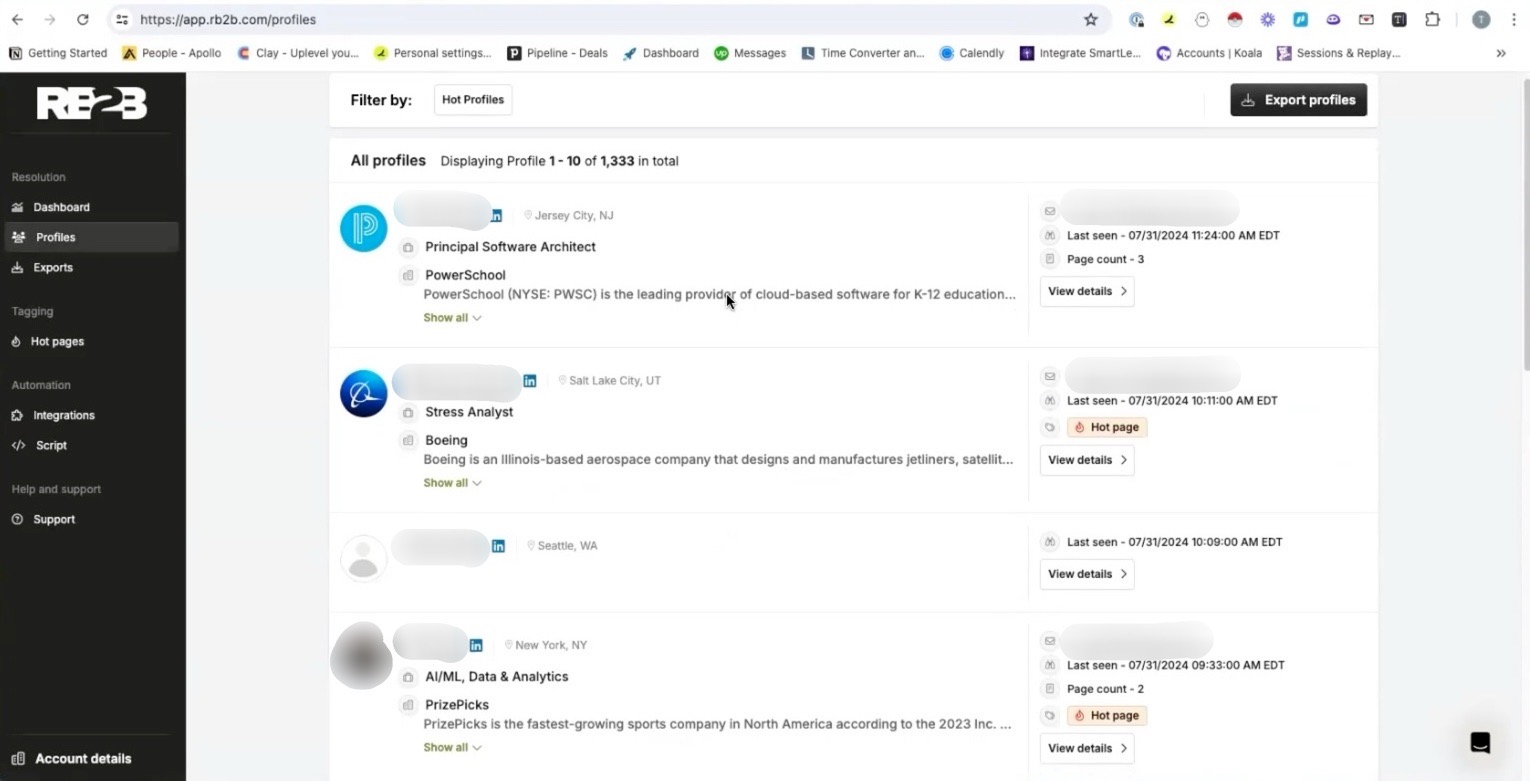Screen dimensions: 1530x781
Task: Click the Boeing company name
Action: pos(446,440)
